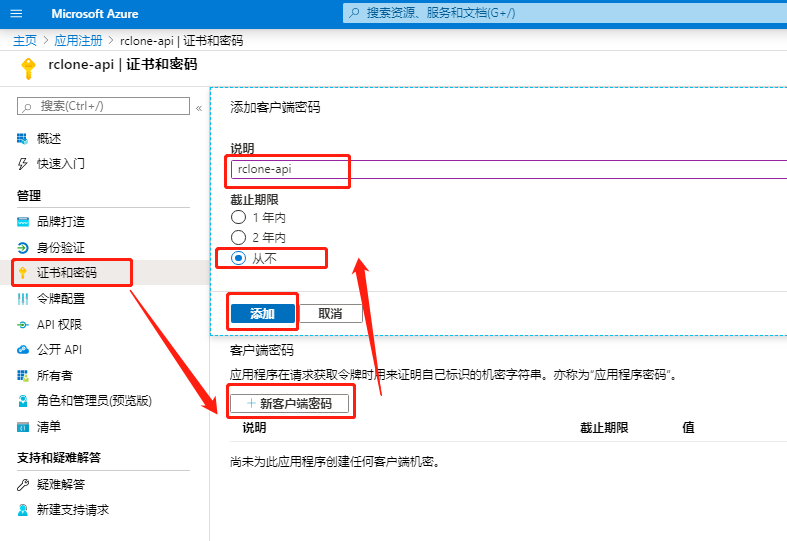Open 快速入门 in the sidebar
This screenshot has height=541, width=787.
(x=61, y=164)
